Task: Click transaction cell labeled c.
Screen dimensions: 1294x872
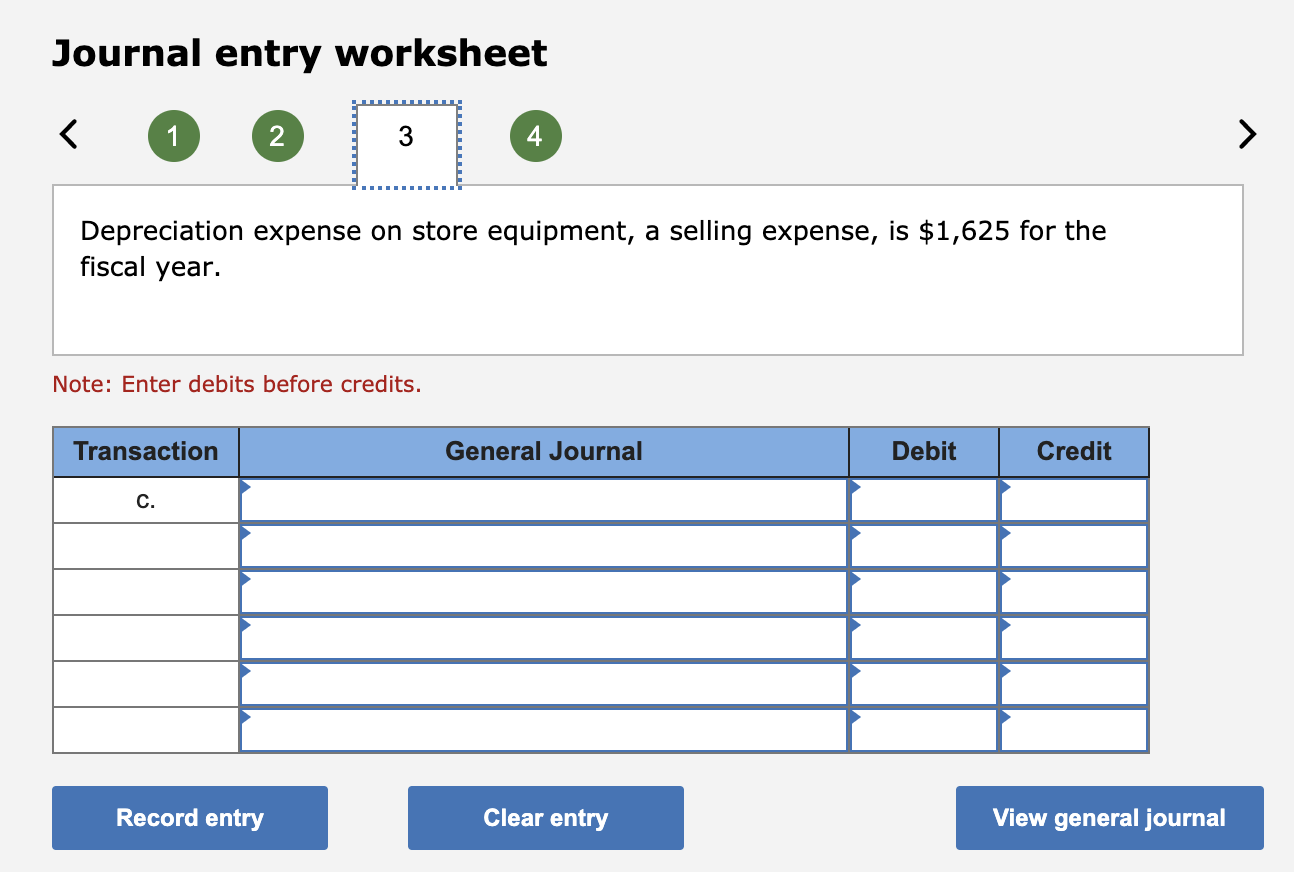Action: coord(146,500)
